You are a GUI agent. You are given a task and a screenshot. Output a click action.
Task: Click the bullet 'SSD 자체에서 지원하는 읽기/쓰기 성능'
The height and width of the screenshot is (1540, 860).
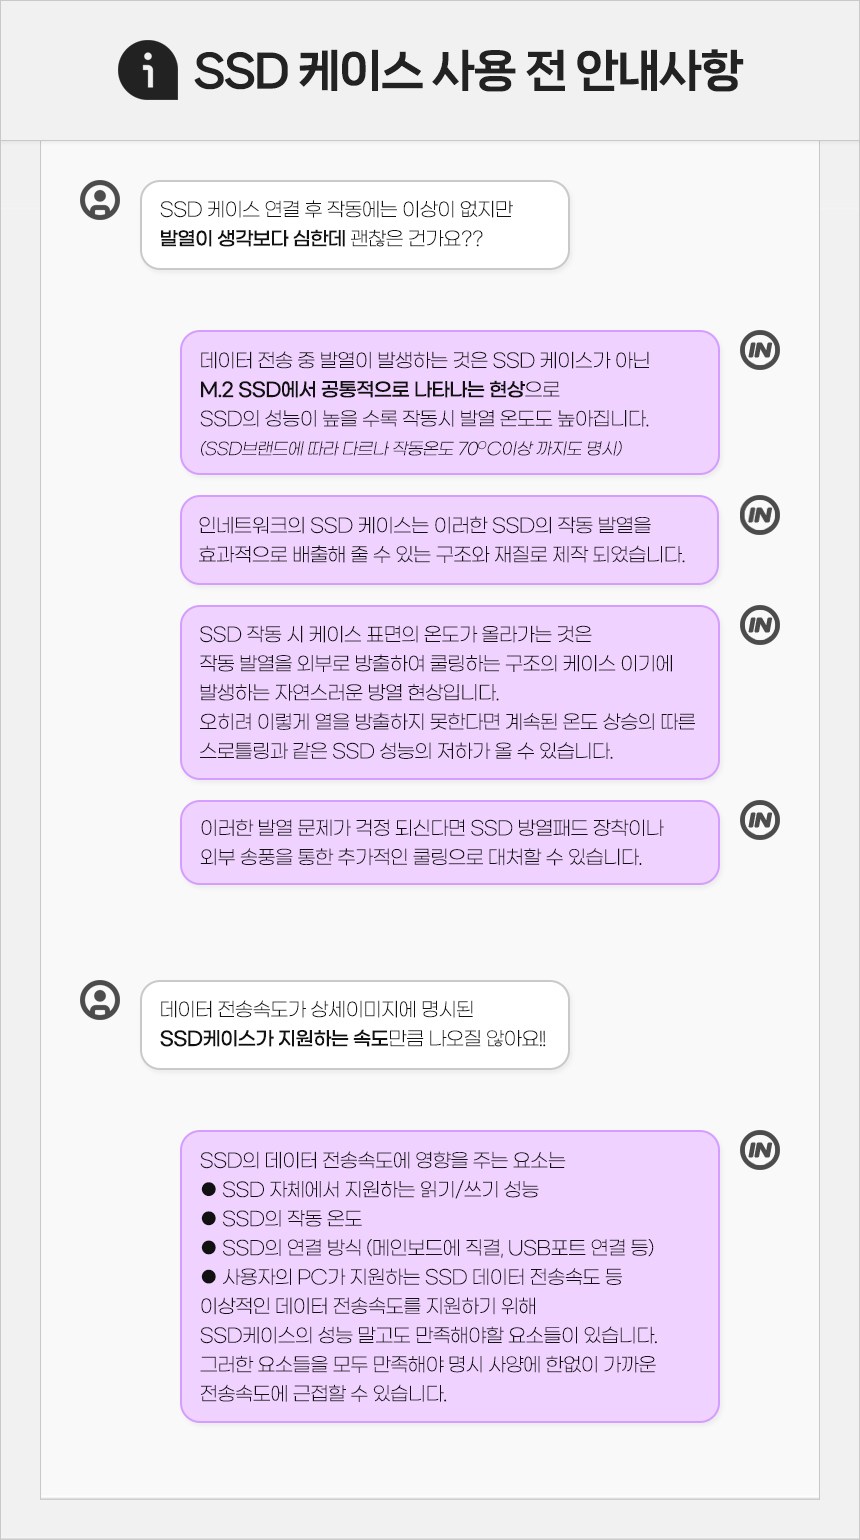(x=380, y=1189)
